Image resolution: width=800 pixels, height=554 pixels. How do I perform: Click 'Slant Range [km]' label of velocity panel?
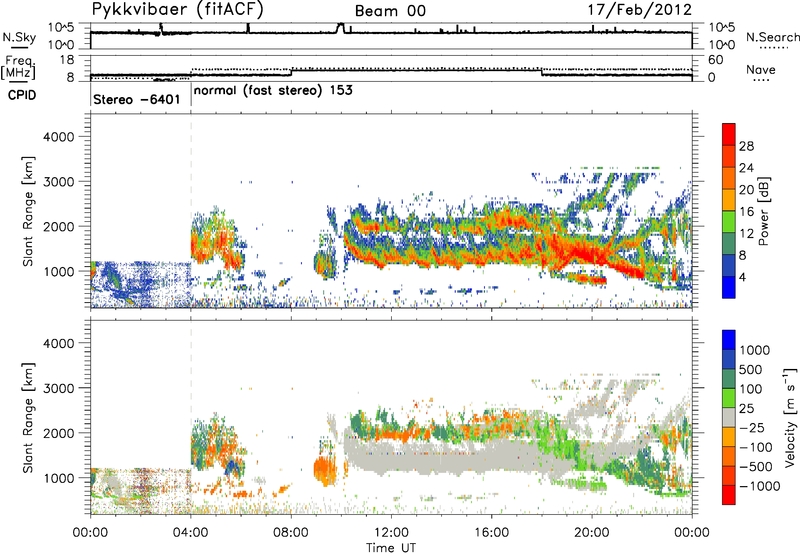tap(28, 417)
